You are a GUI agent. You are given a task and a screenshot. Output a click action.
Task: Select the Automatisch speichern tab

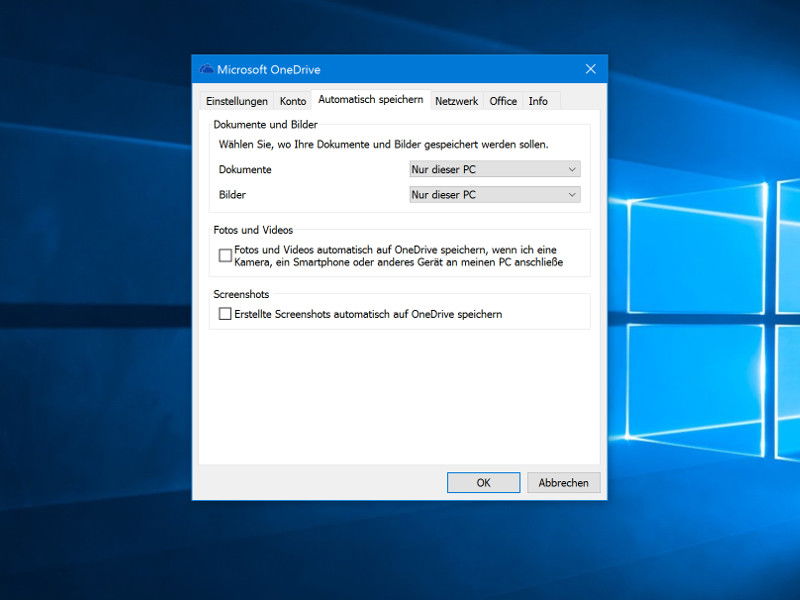370,99
